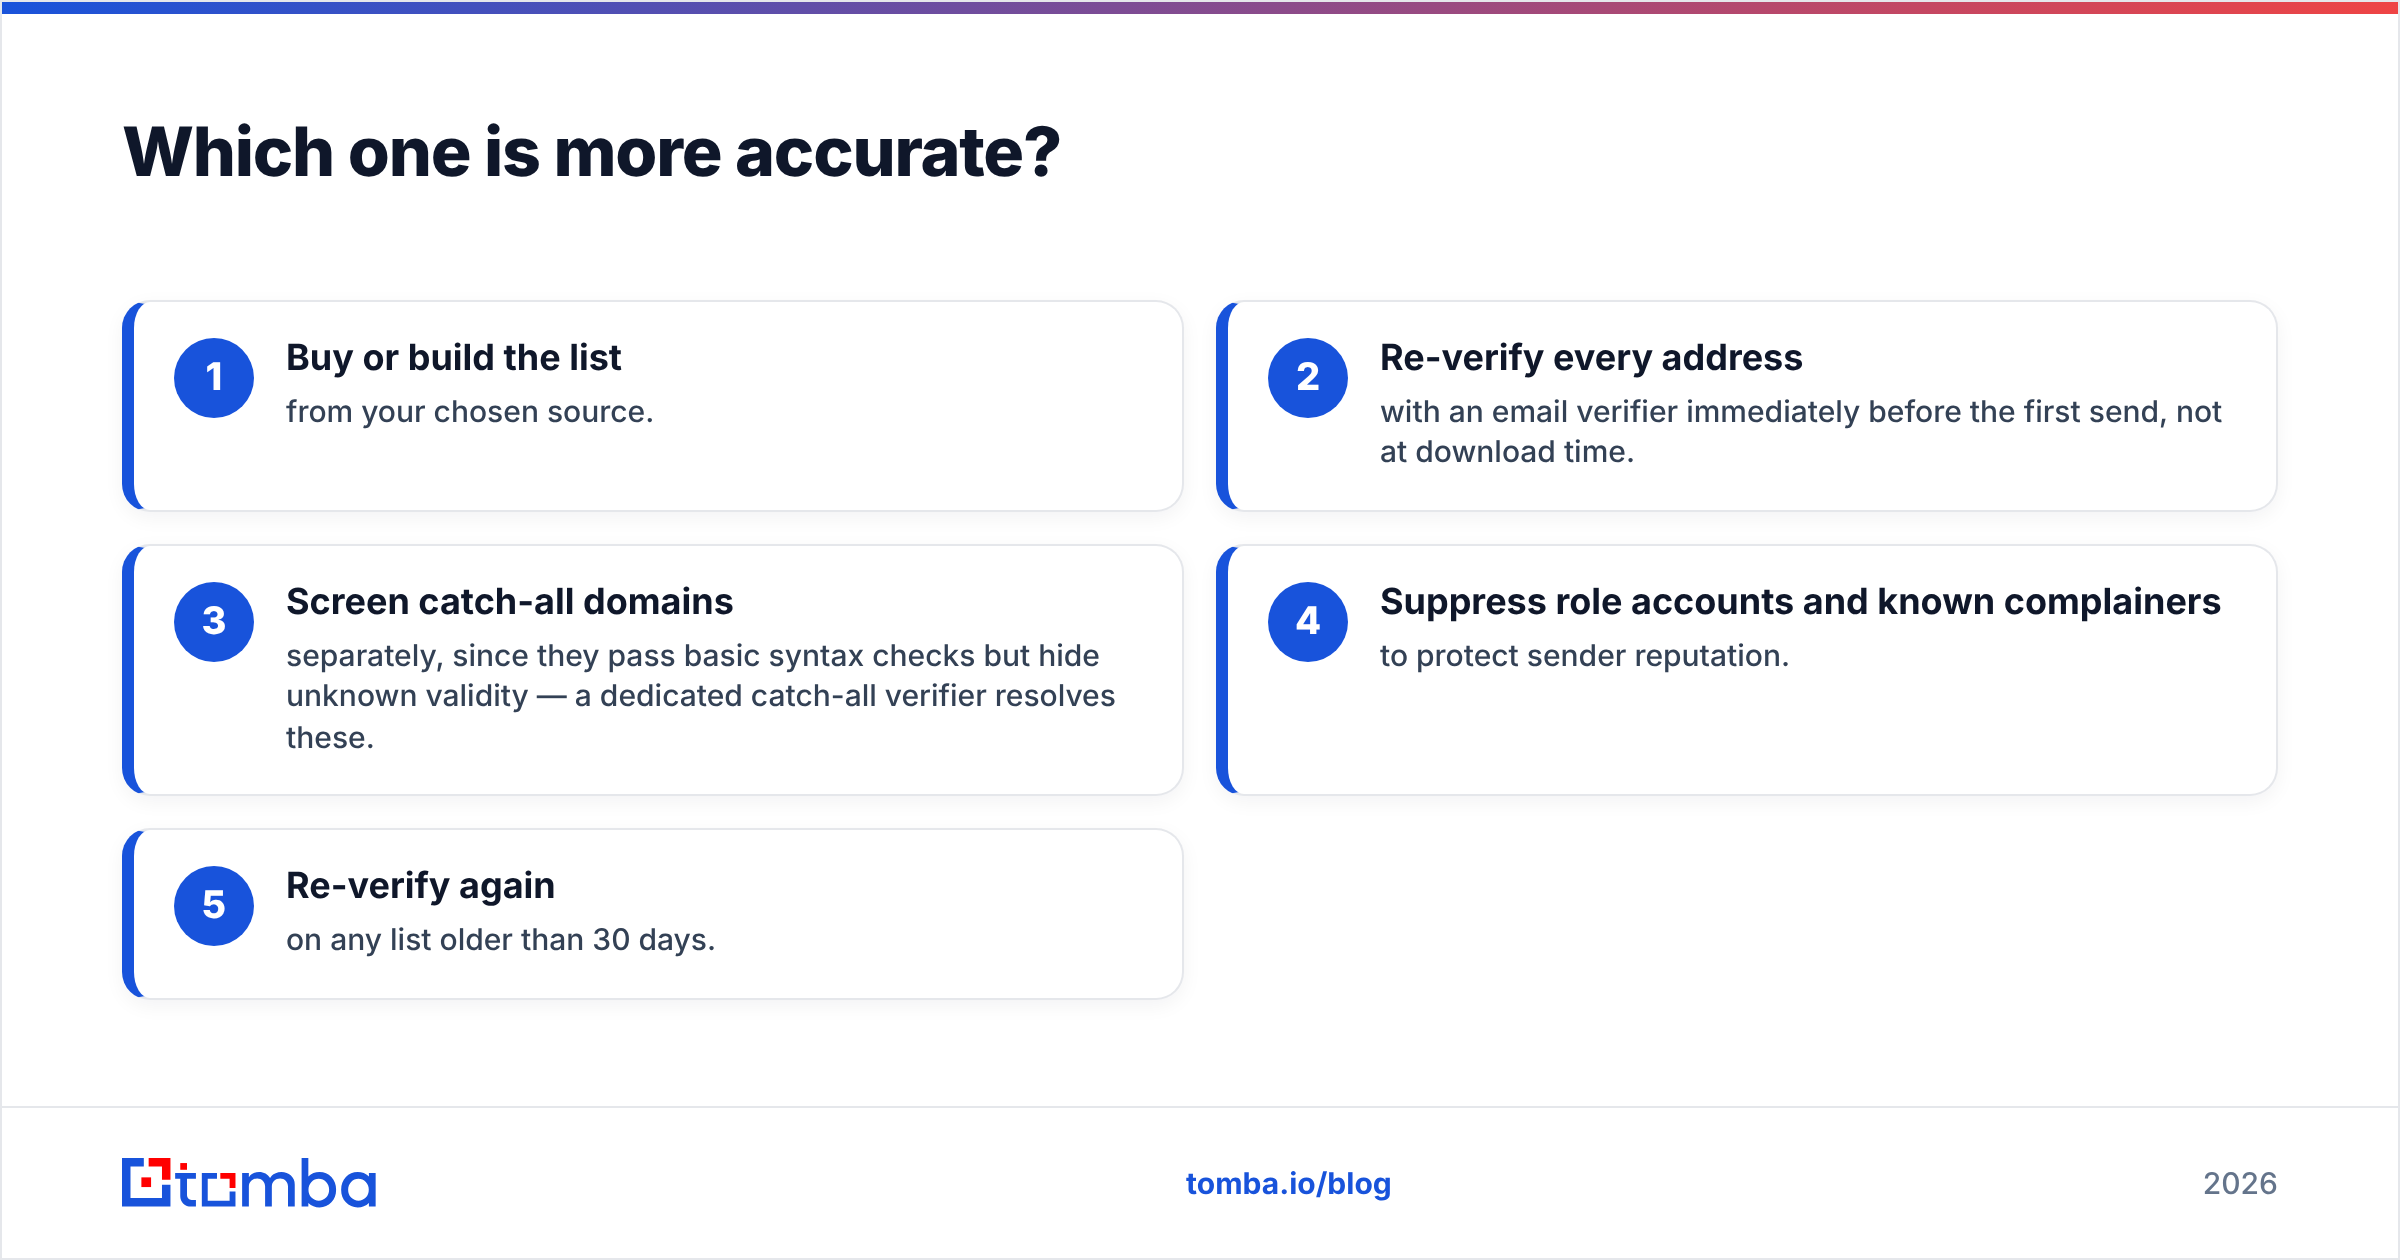Click the Tomba logo square icon
This screenshot has width=2400, height=1260.
coord(147,1183)
